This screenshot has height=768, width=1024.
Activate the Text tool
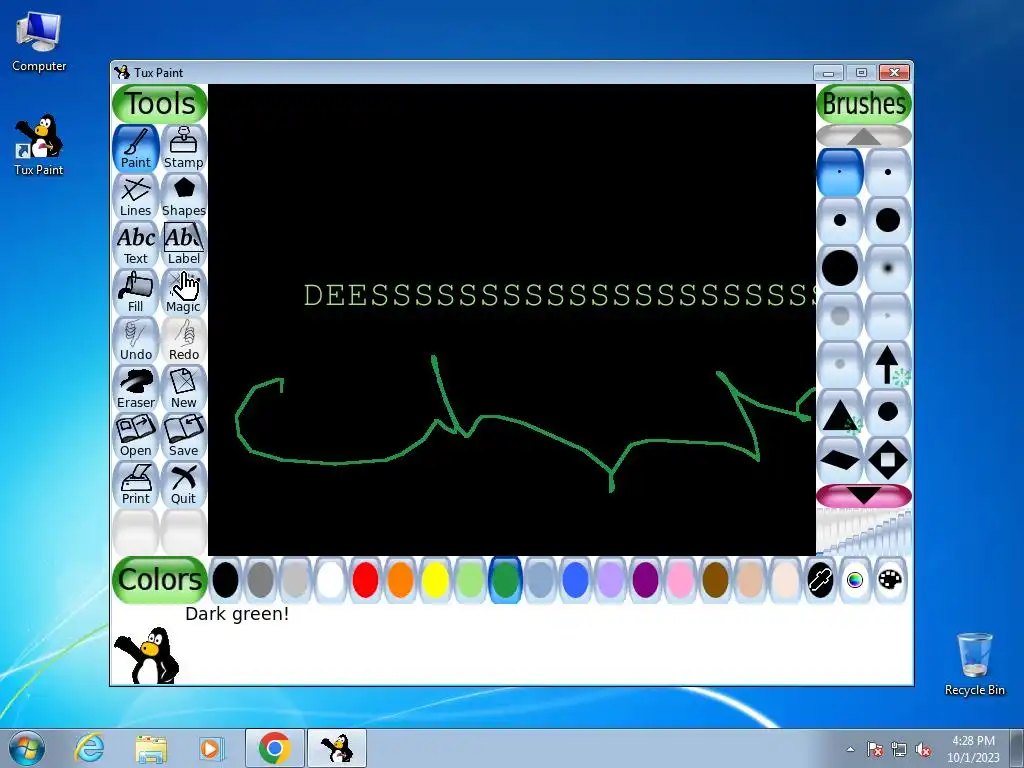point(136,244)
